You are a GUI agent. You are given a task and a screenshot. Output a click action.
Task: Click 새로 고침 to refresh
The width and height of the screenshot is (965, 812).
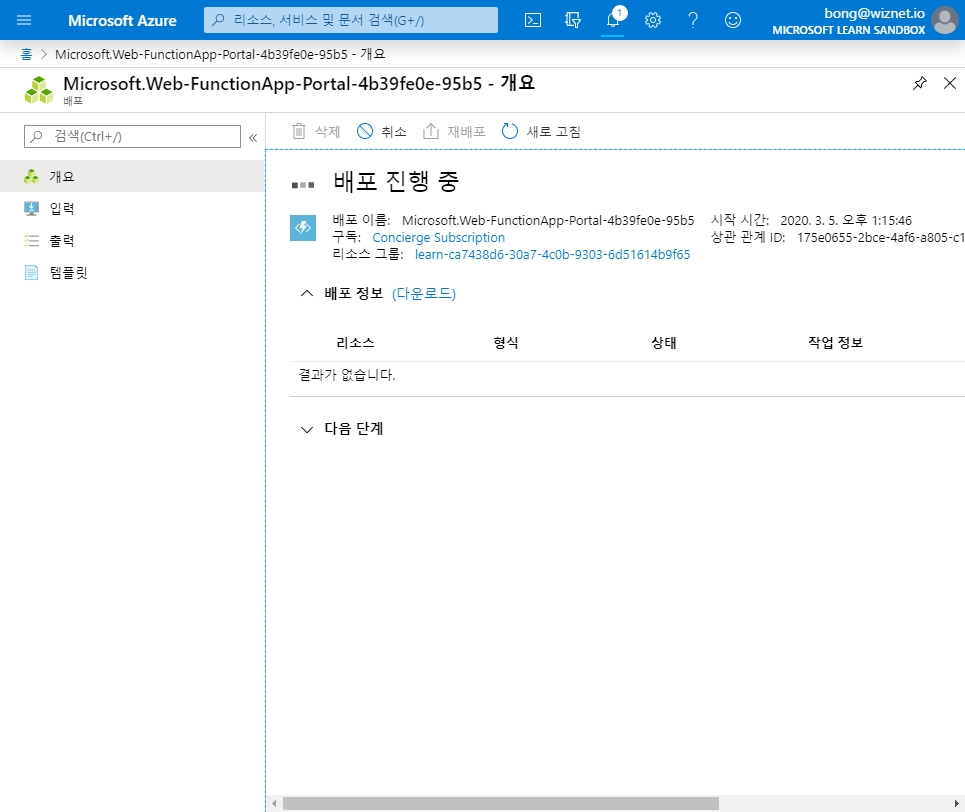(x=541, y=132)
